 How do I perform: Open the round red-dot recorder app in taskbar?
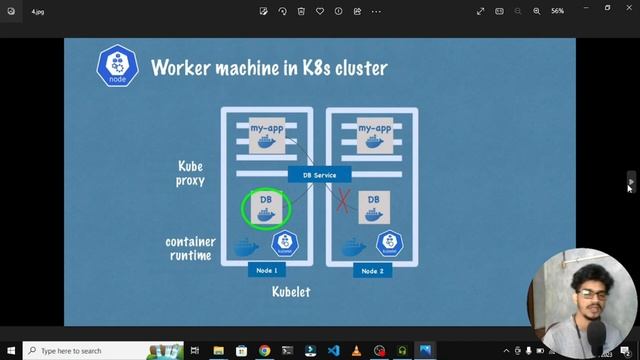[x=379, y=351]
